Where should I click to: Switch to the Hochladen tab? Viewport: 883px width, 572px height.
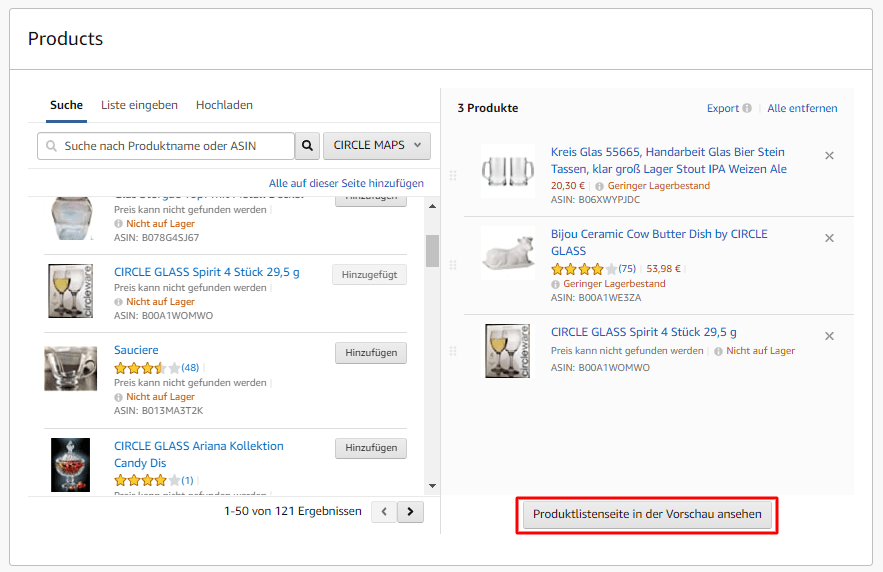click(224, 105)
